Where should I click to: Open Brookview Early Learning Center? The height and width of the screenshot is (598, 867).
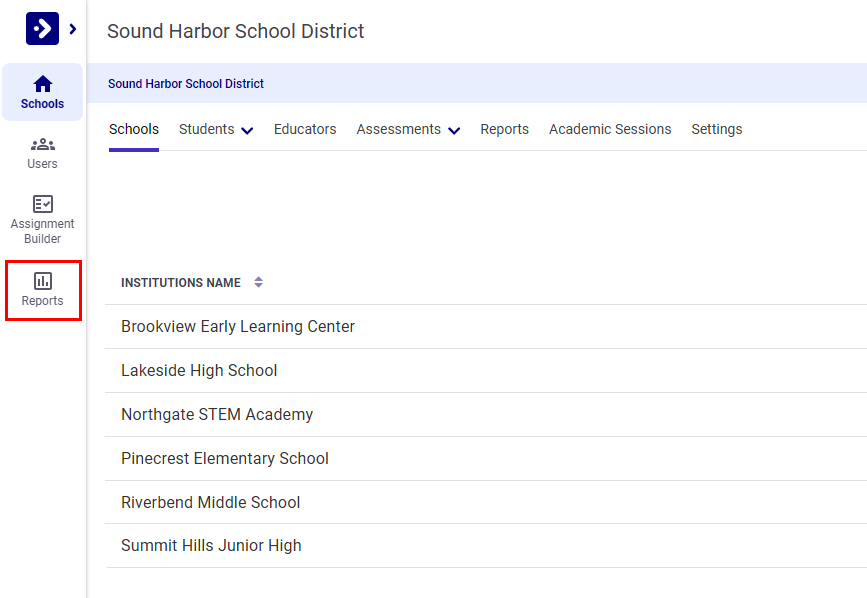click(237, 326)
